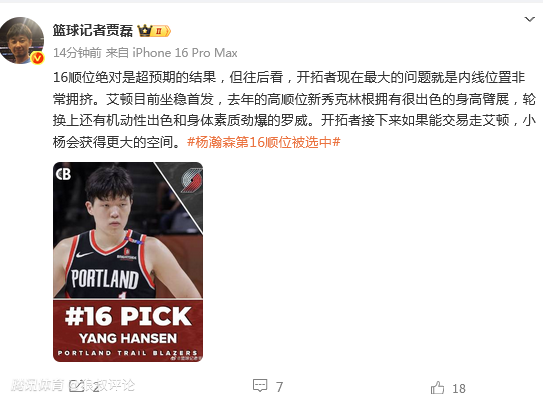
Task: Click the repost count 2
Action: [x=96, y=388]
